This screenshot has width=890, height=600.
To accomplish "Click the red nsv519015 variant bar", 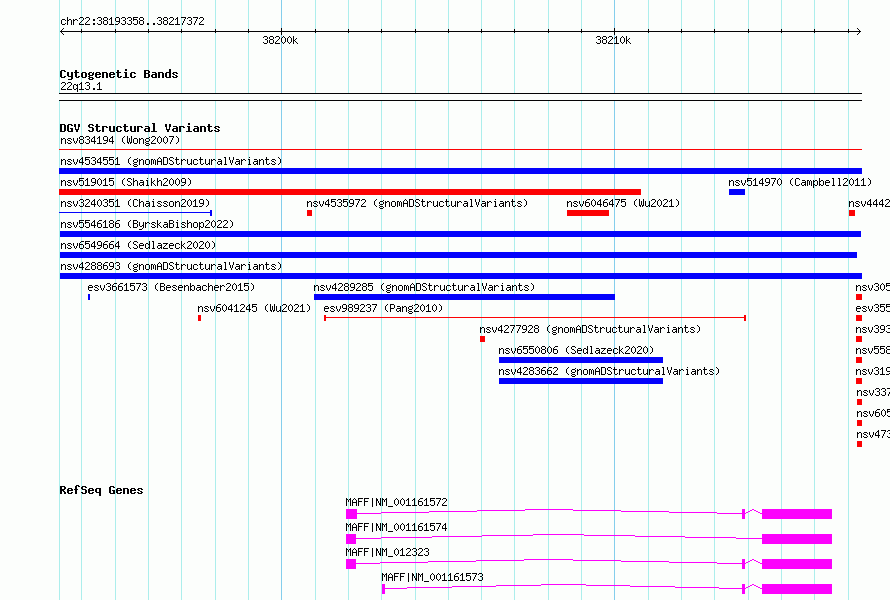I will pyautogui.click(x=350, y=192).
